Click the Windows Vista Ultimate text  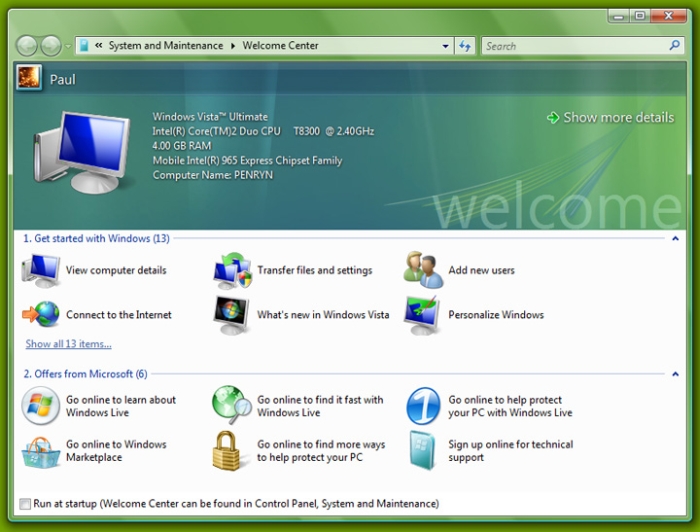pos(210,117)
